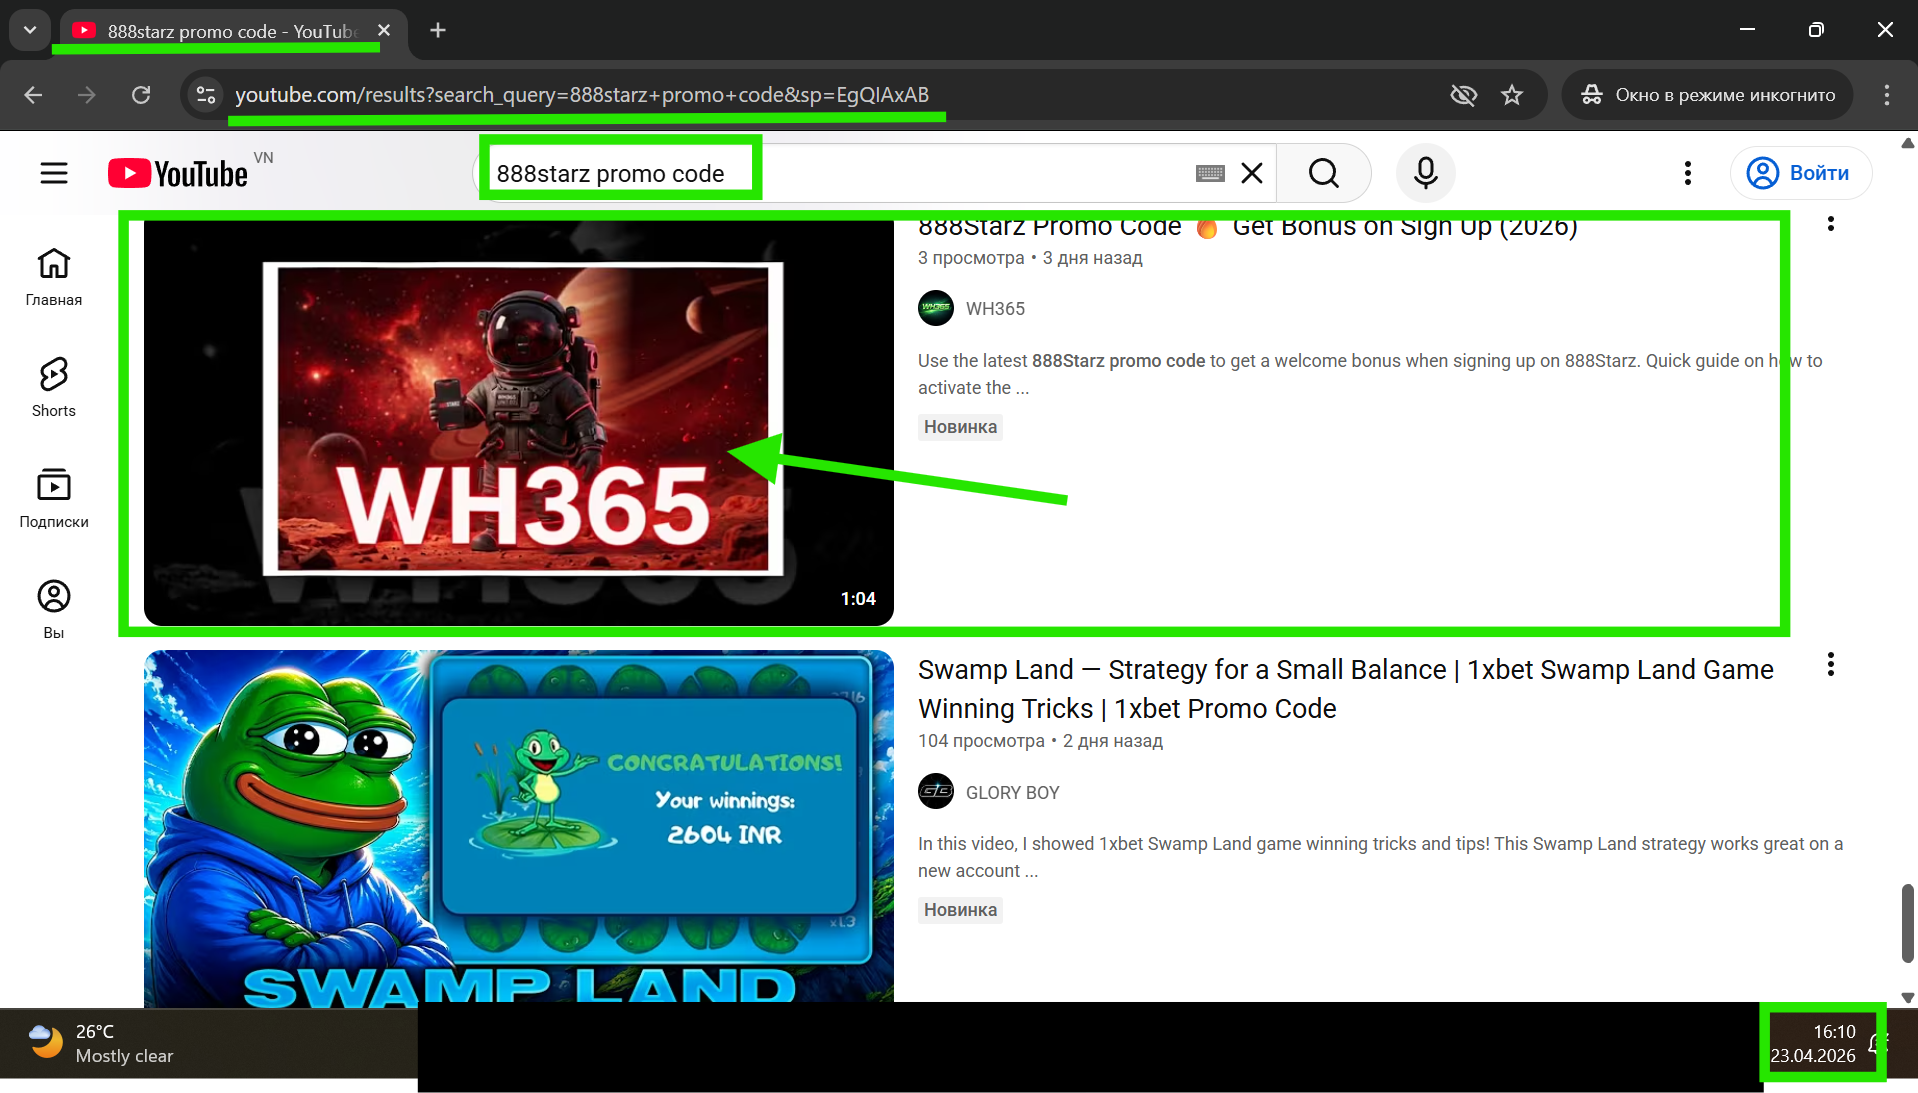The image size is (1918, 1093).
Task: Clear the search query with the X
Action: pos(1252,173)
